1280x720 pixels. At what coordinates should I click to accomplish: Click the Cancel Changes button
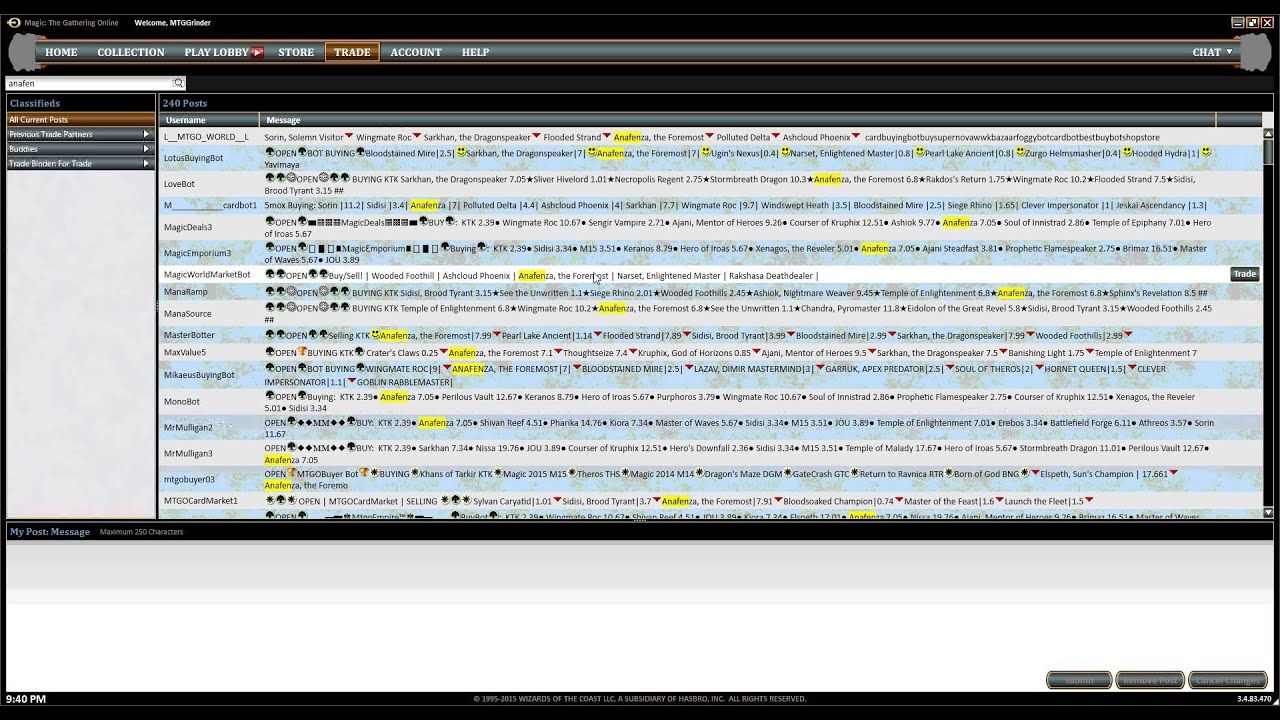click(1227, 680)
